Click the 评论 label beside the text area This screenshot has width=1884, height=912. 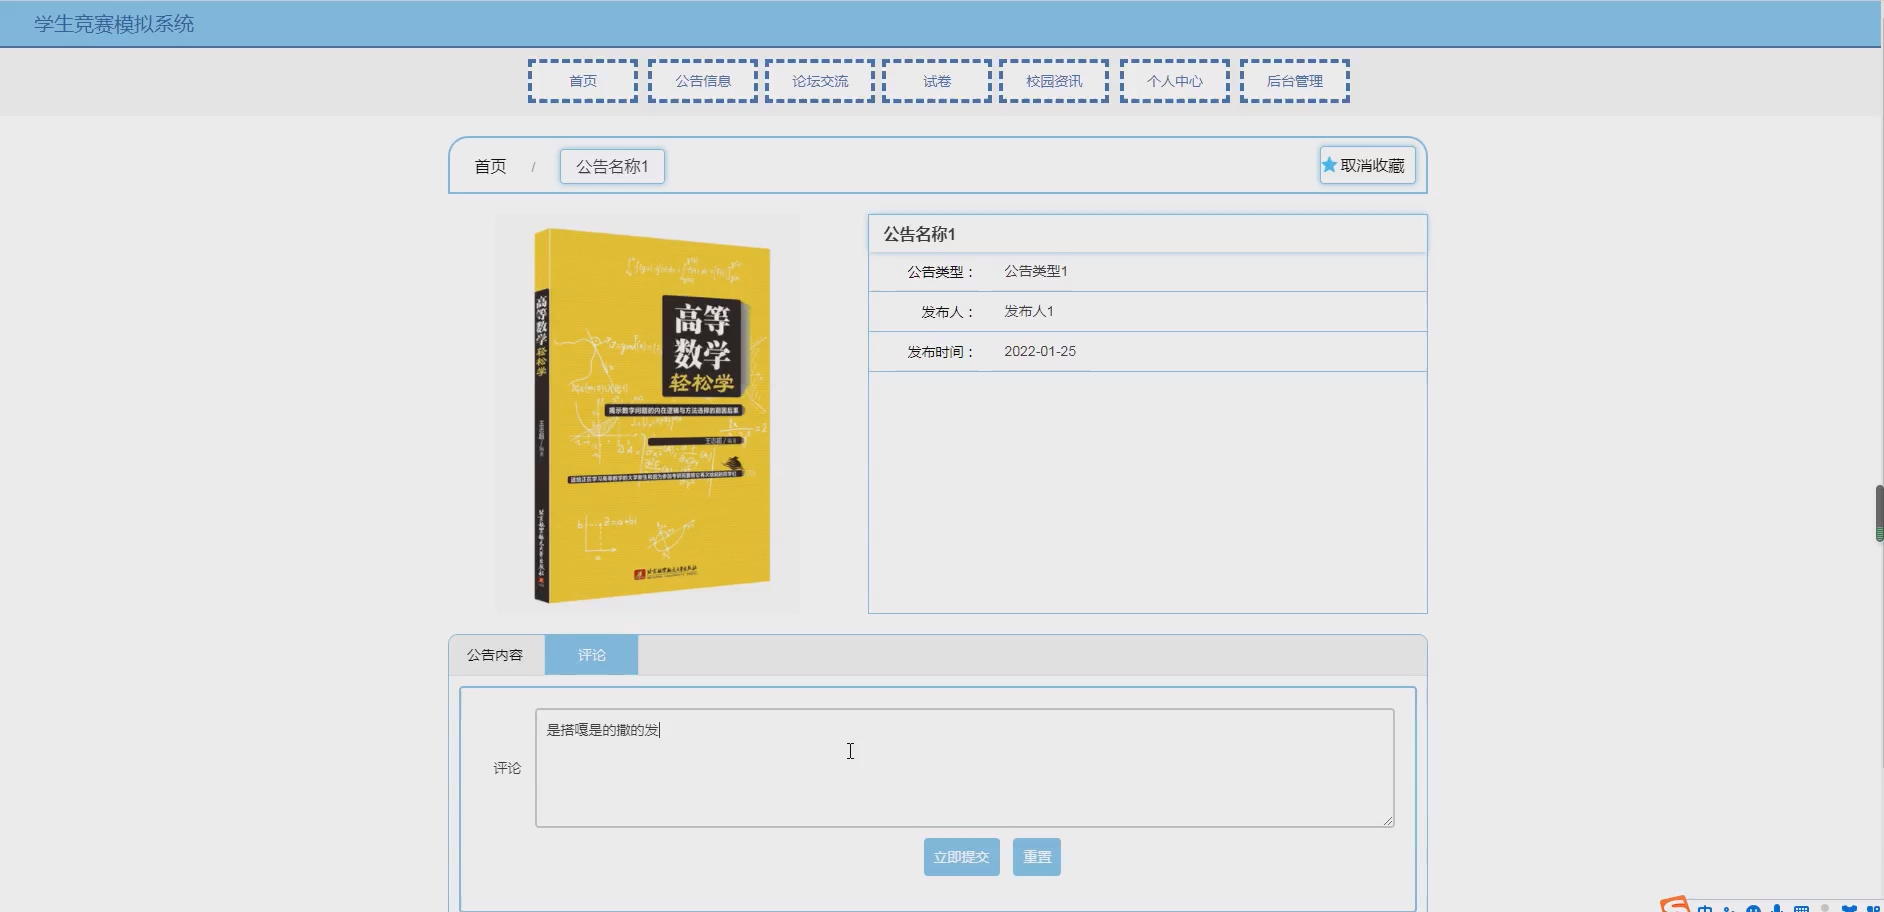507,768
